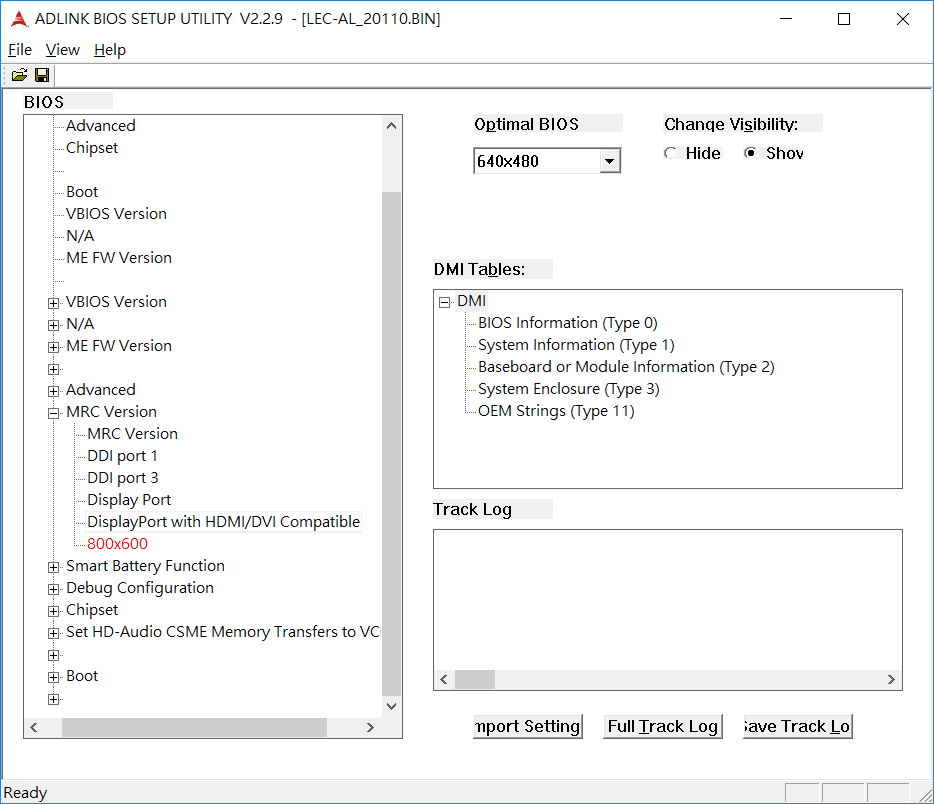Expand the Boot node with plus box

point(54,678)
